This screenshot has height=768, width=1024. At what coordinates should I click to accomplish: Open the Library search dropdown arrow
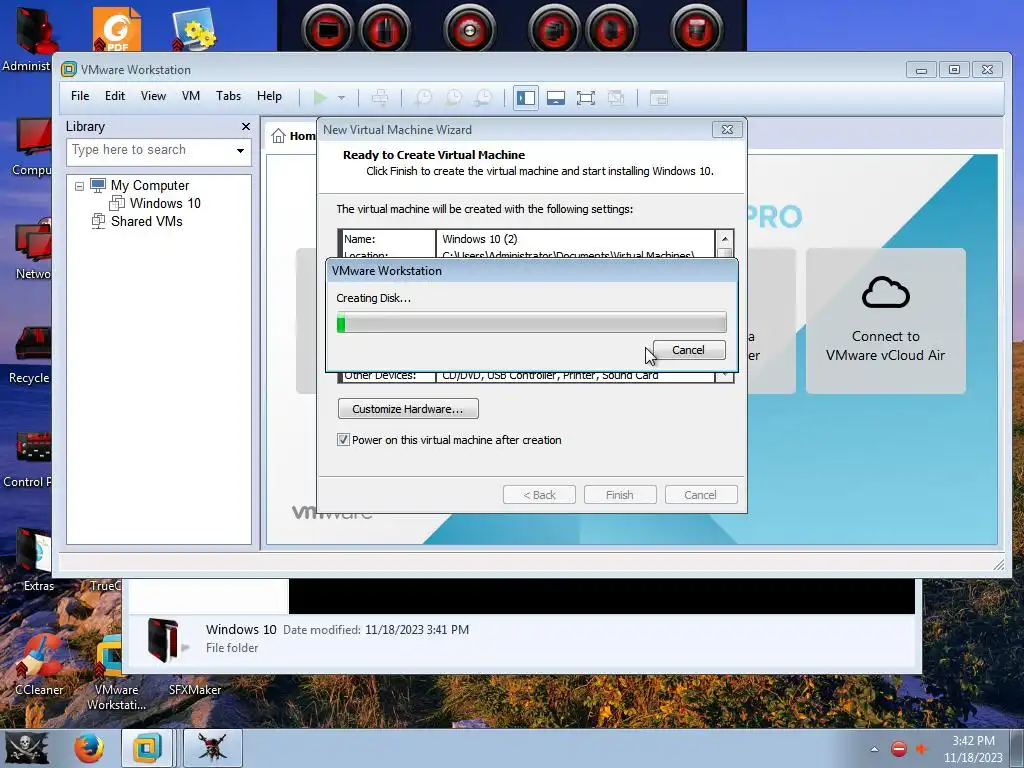(240, 151)
